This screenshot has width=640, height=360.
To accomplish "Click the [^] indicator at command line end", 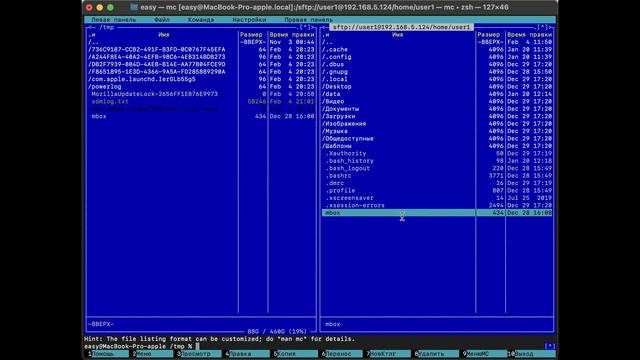I will pos(549,347).
